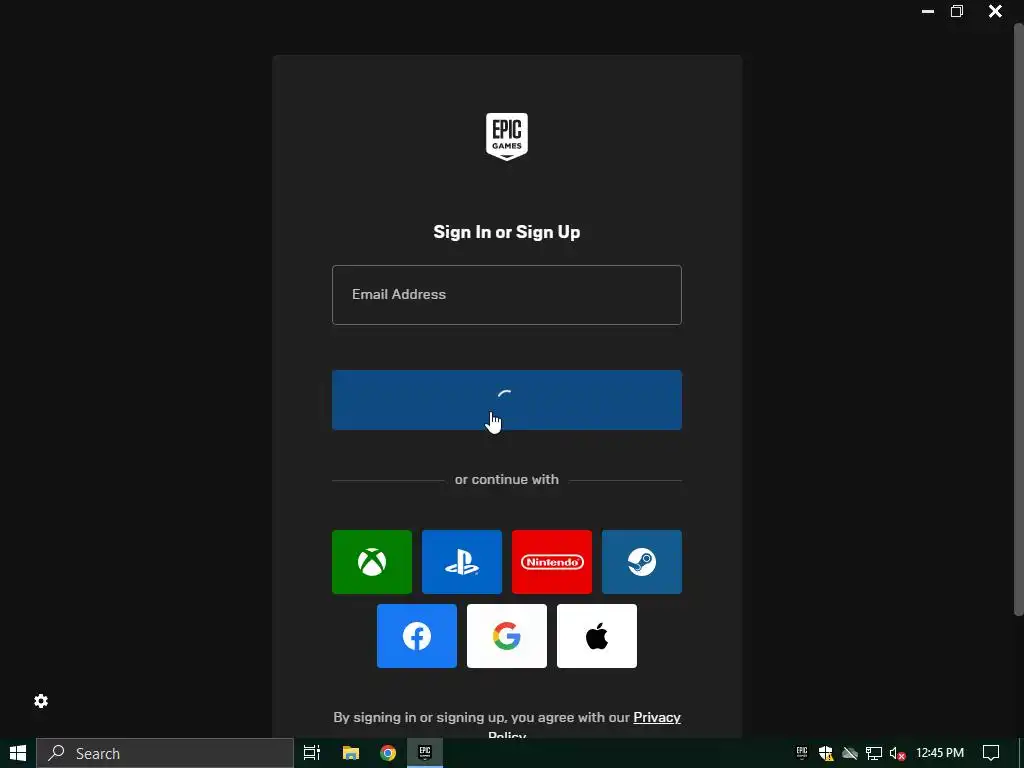
Task: Launch Google Chrome from taskbar
Action: (388, 753)
